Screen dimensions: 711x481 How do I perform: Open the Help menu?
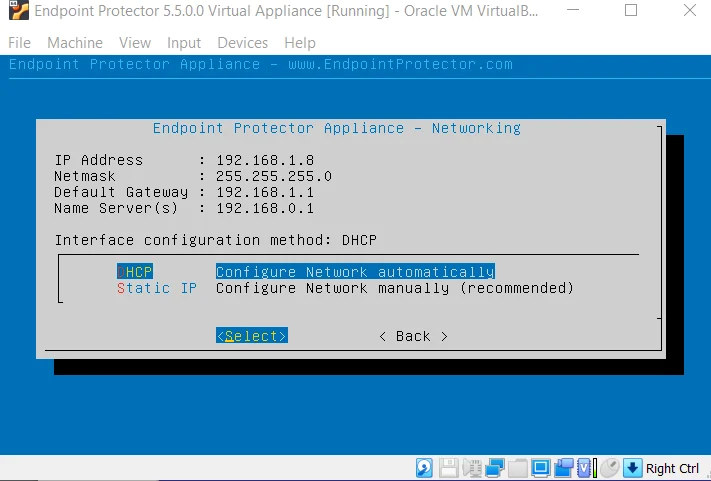[x=300, y=43]
